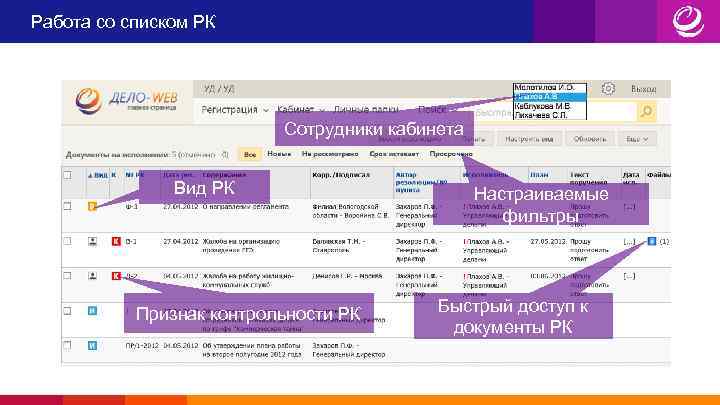Sort by the Автор резолюции column header
The height and width of the screenshot is (405, 720).
click(421, 182)
